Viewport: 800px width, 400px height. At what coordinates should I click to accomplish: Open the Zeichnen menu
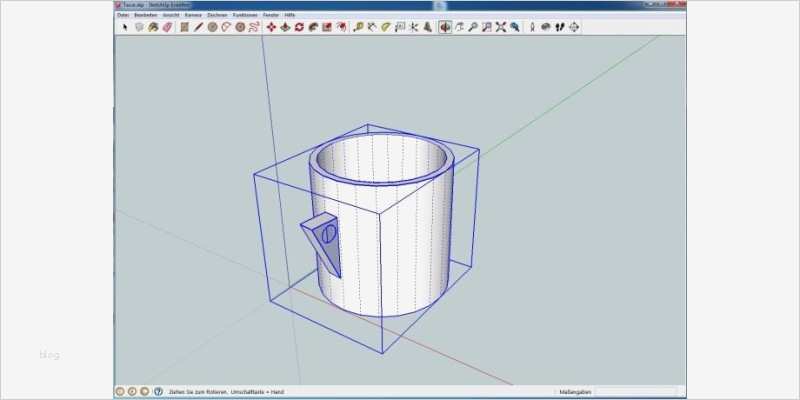click(x=217, y=15)
